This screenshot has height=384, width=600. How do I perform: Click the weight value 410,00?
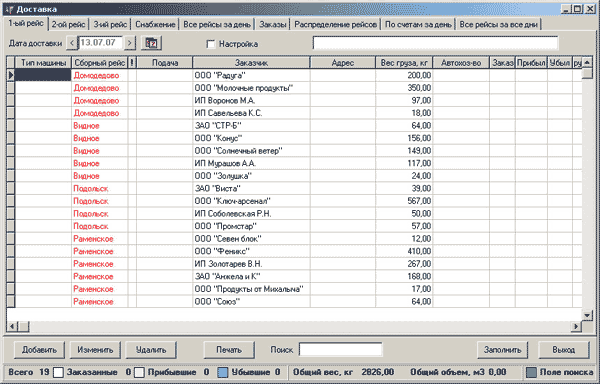pos(419,251)
